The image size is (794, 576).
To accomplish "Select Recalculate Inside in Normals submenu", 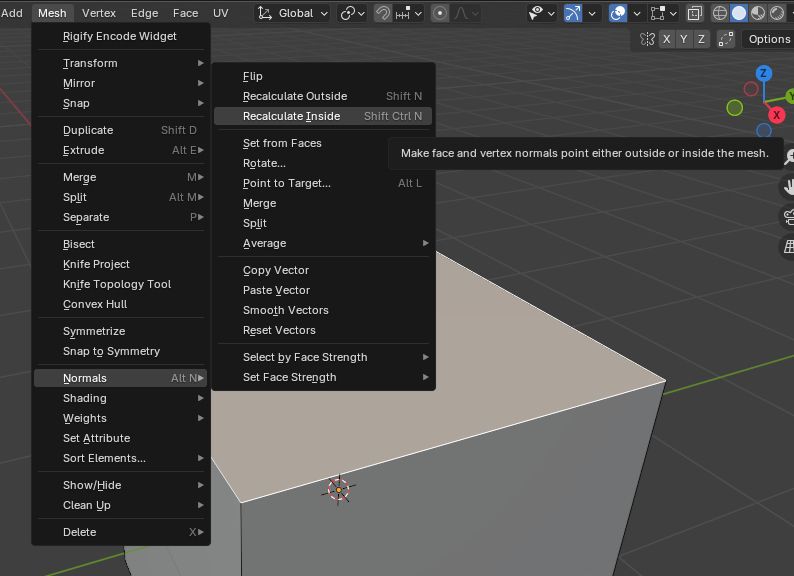I will pos(323,116).
